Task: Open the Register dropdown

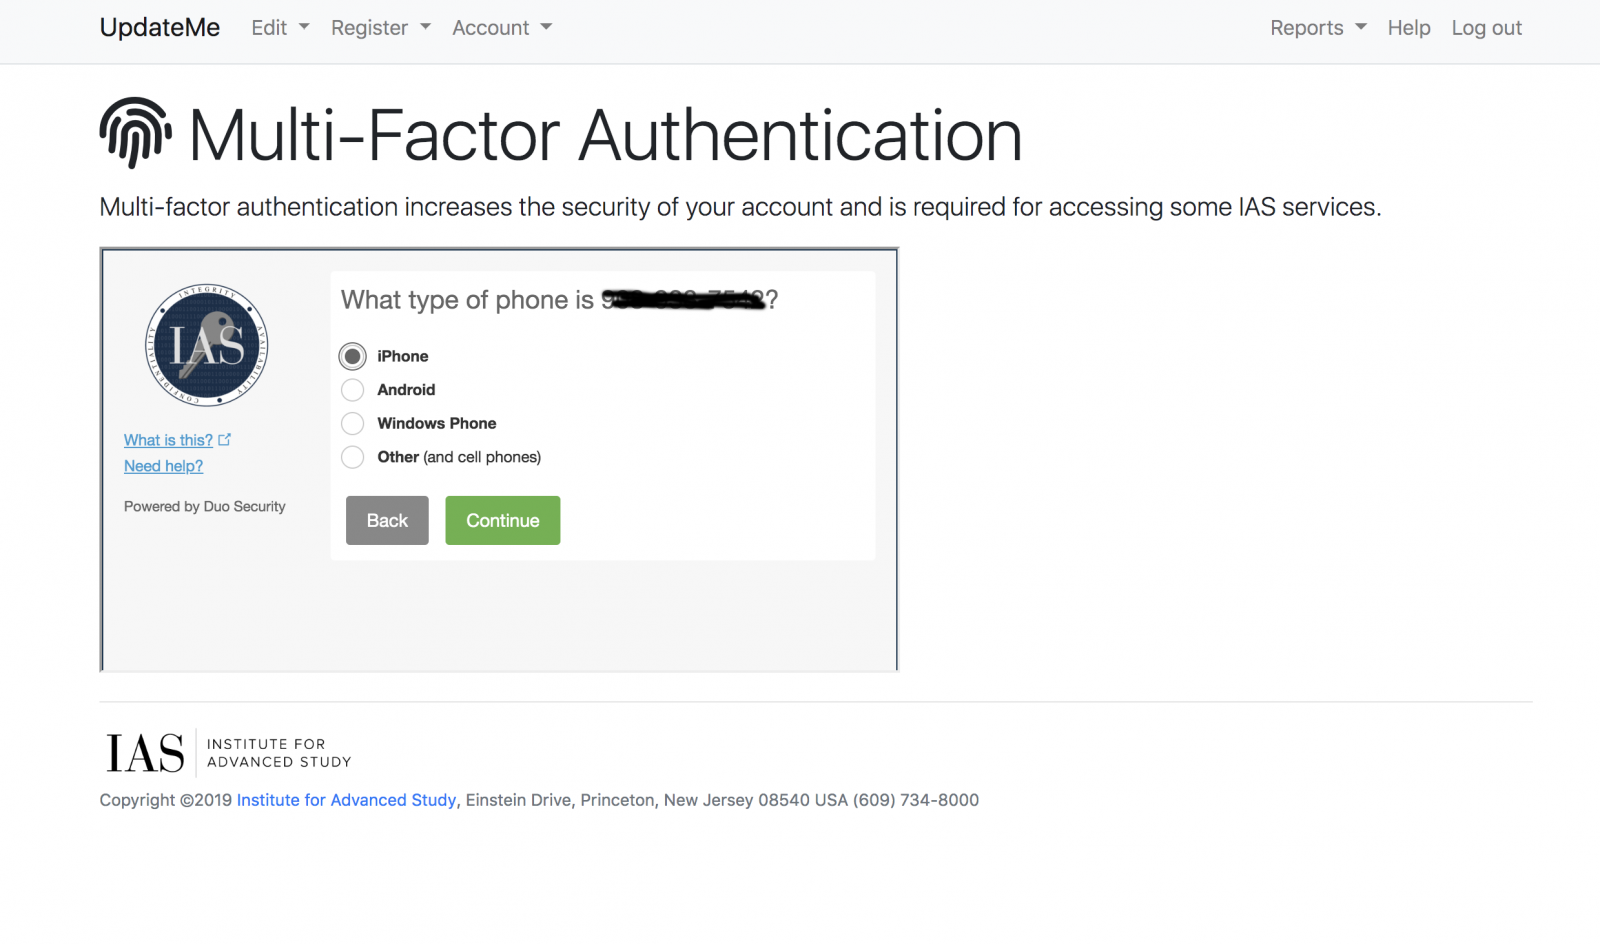Action: tap(380, 28)
